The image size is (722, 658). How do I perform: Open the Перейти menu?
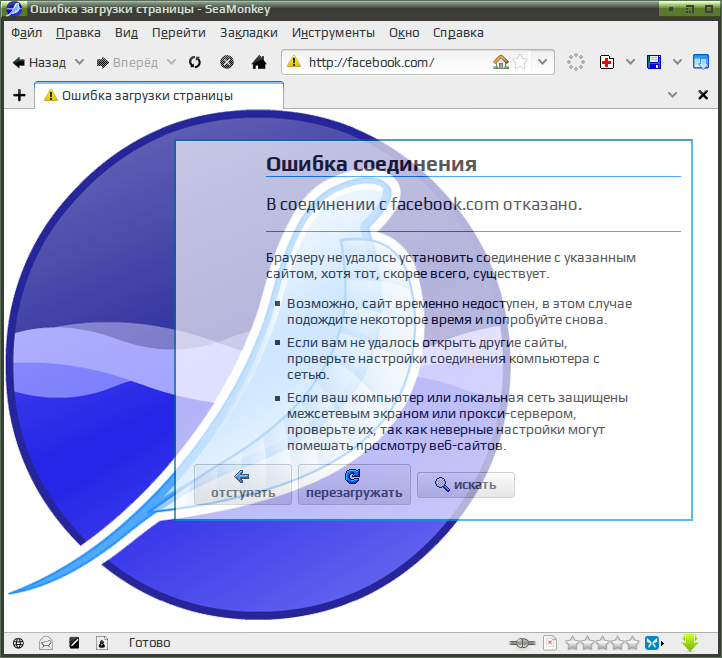(179, 33)
